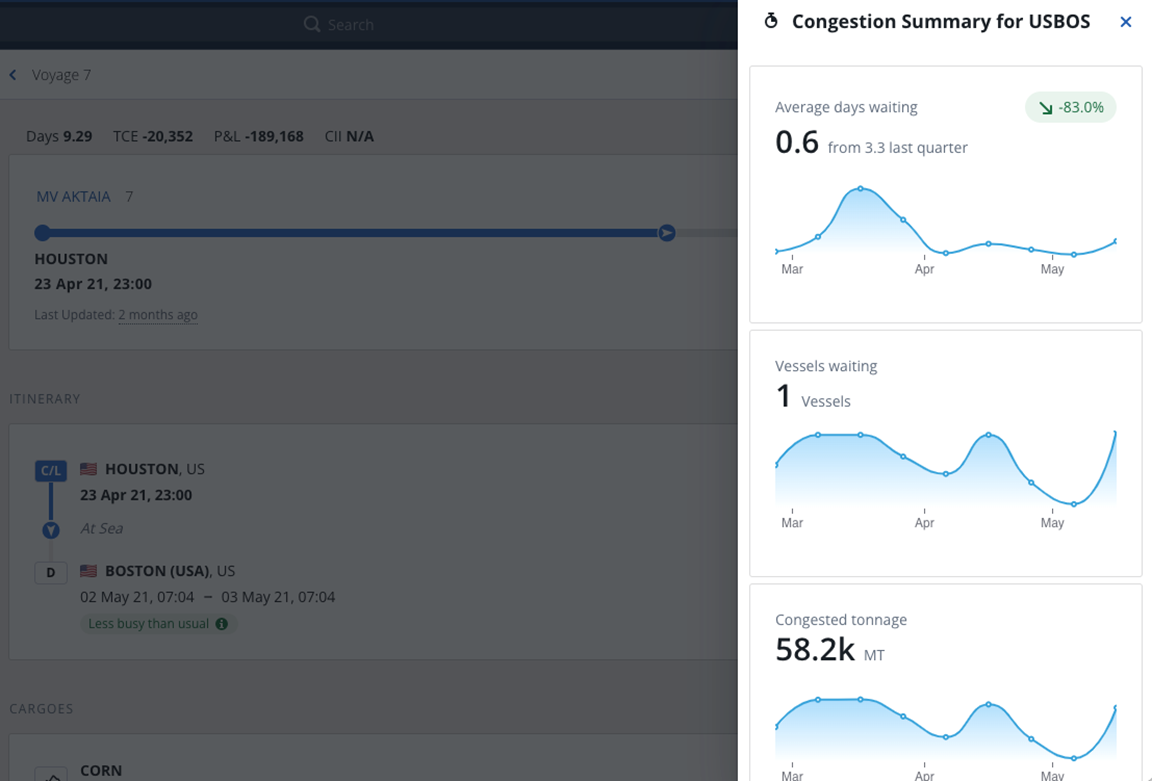
Task: Click the vessel arrow marker on the voyage progress bar
Action: (x=666, y=233)
